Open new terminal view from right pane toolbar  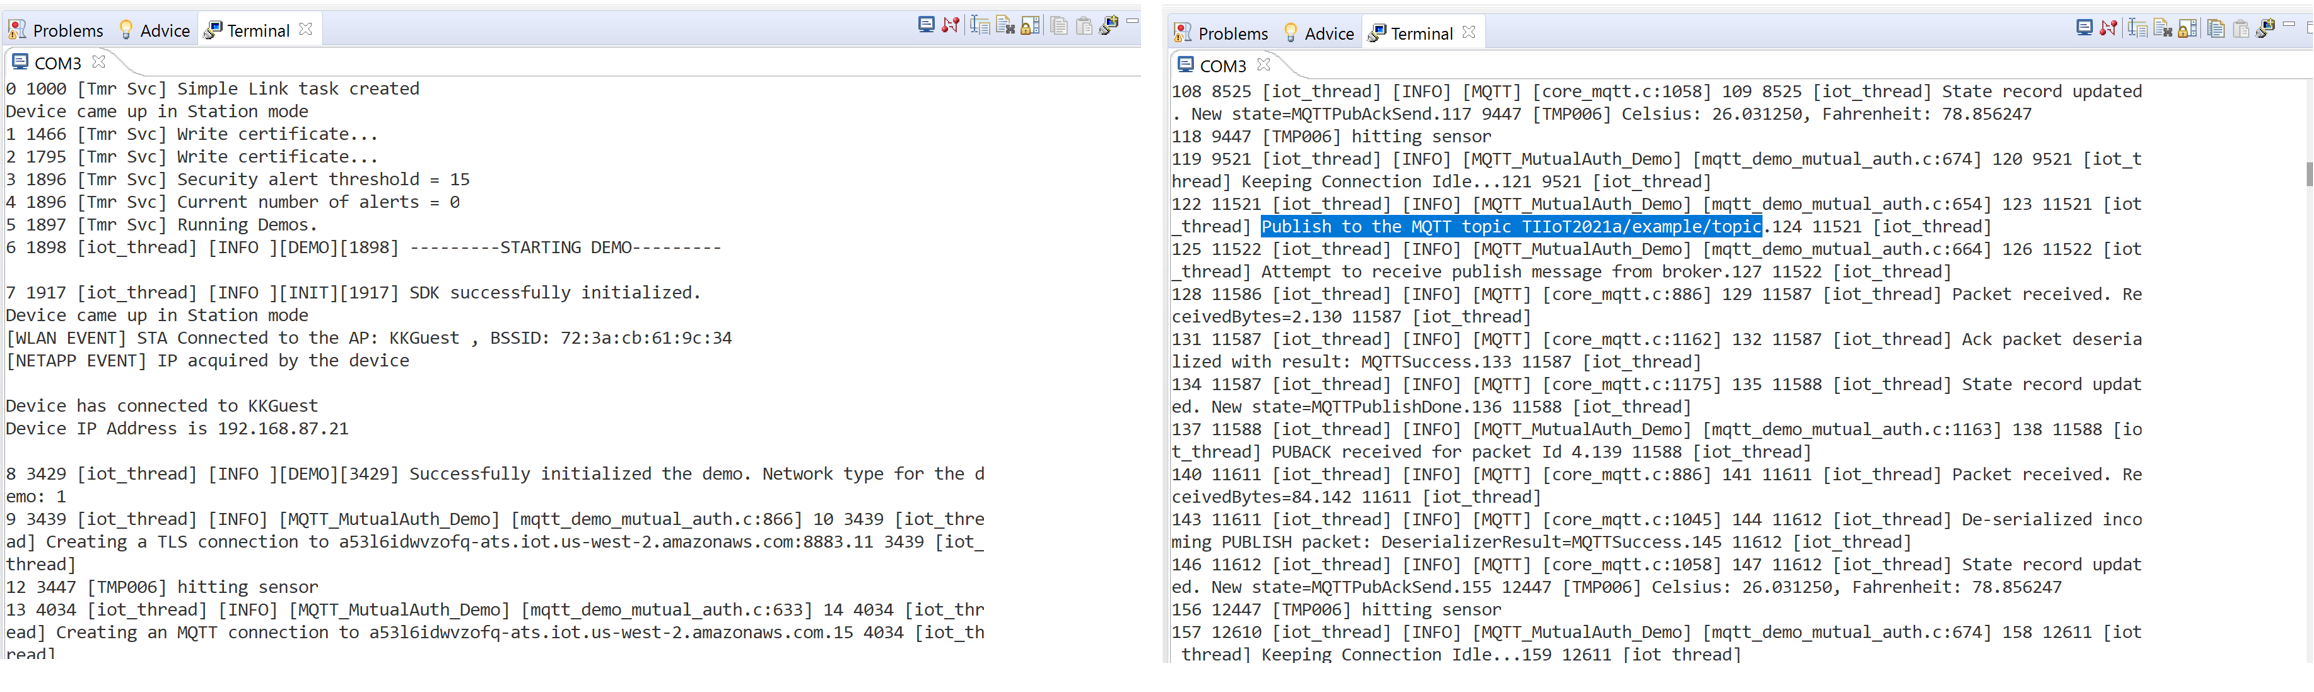2265,28
